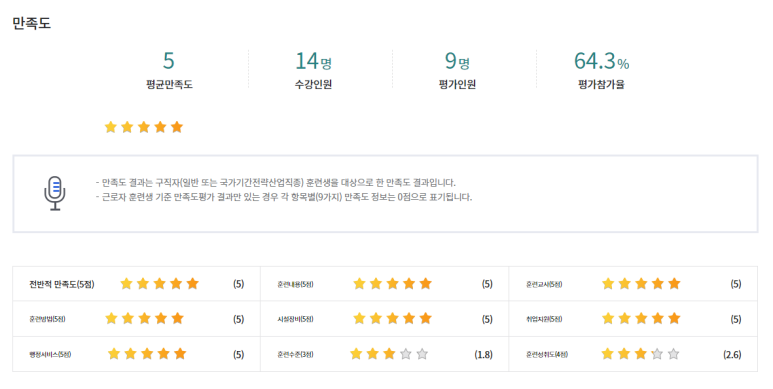This screenshot has height=389, width=773.
Task: Click the fifth star in 훈련교사 row
Action: click(x=674, y=283)
